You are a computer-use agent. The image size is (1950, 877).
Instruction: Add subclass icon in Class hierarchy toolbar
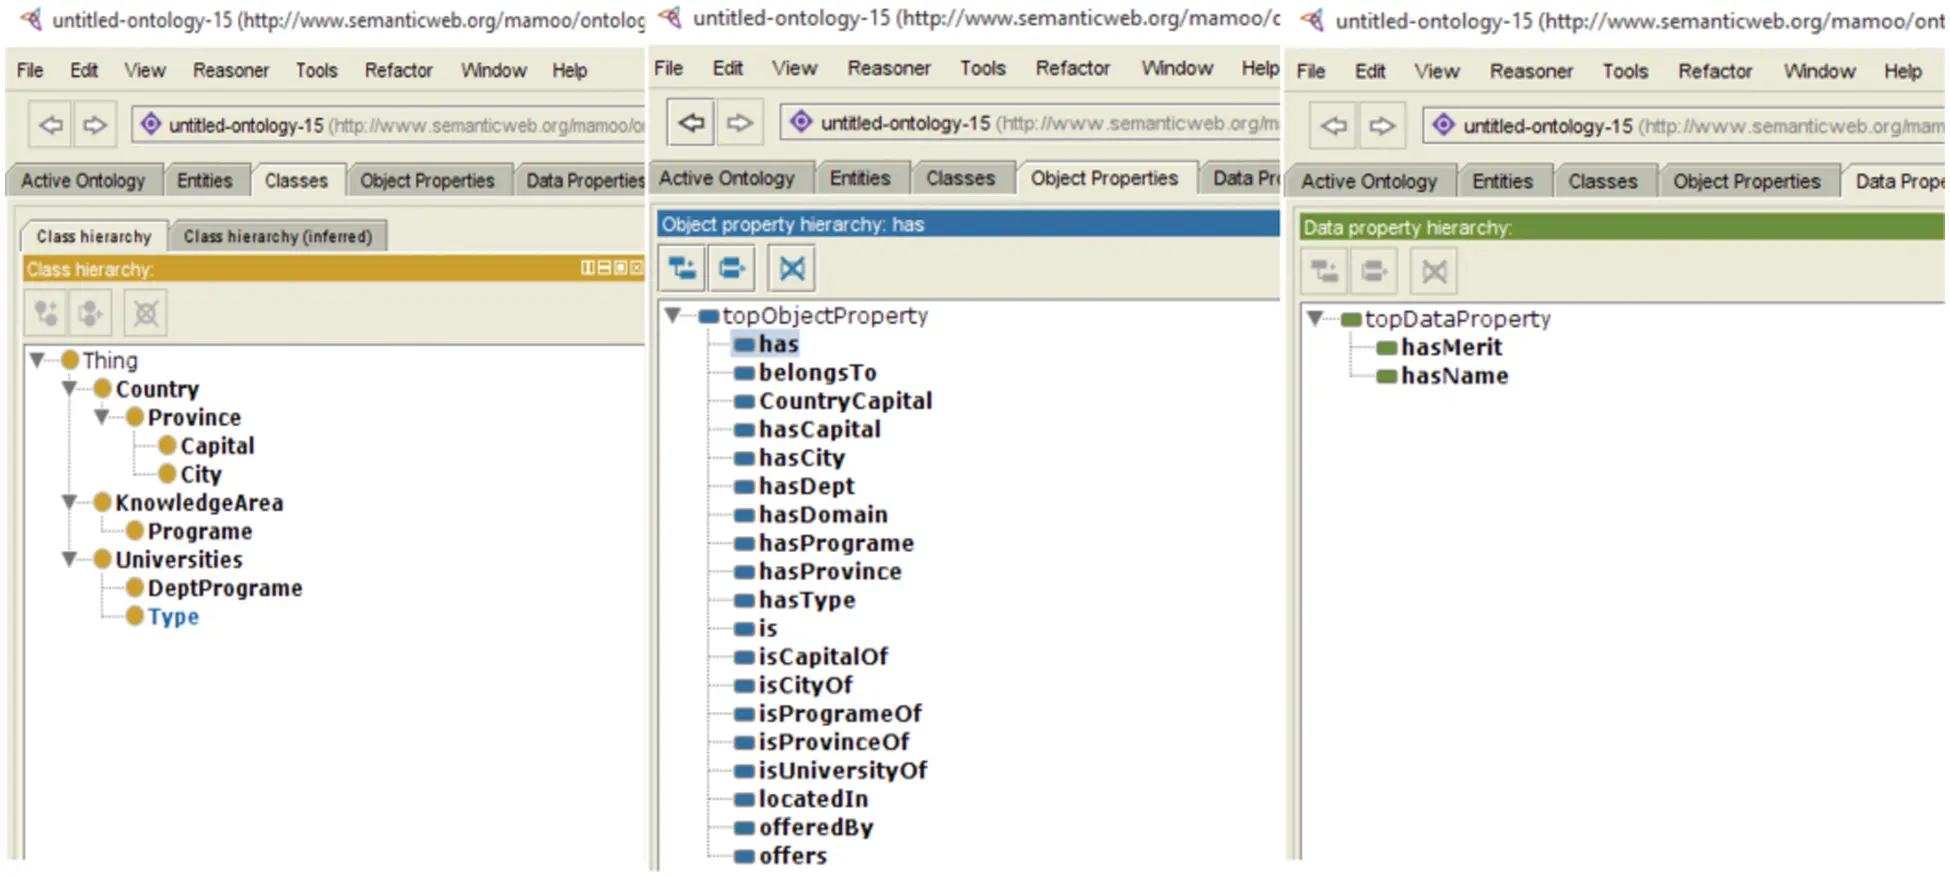point(46,313)
